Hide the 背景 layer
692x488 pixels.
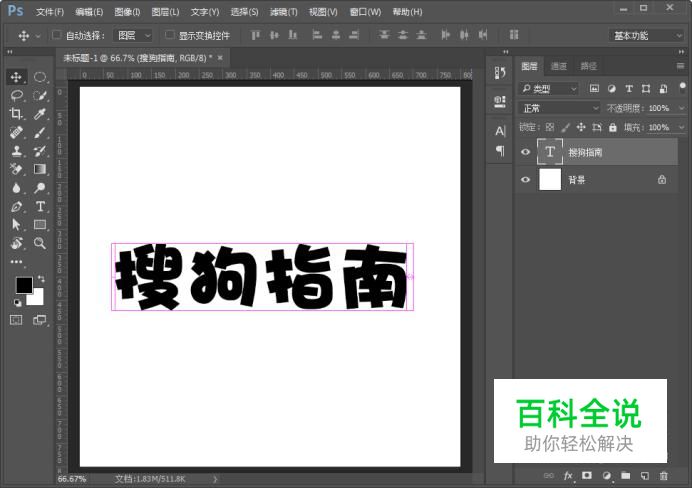click(x=525, y=180)
